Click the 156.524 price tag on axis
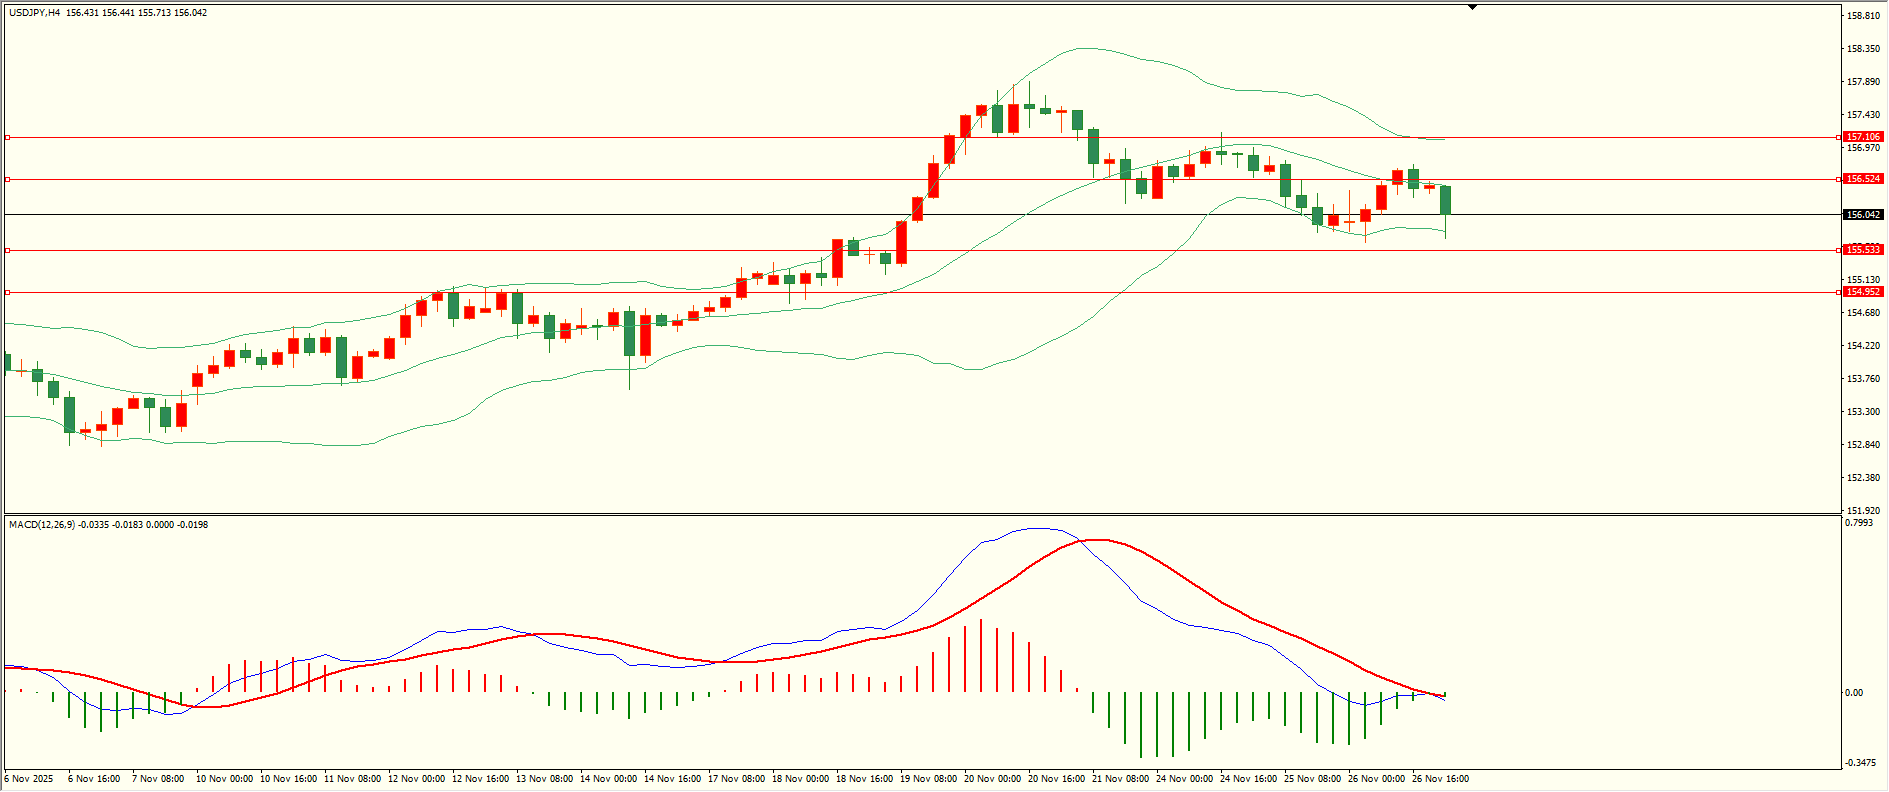This screenshot has width=1889, height=792. point(1863,179)
